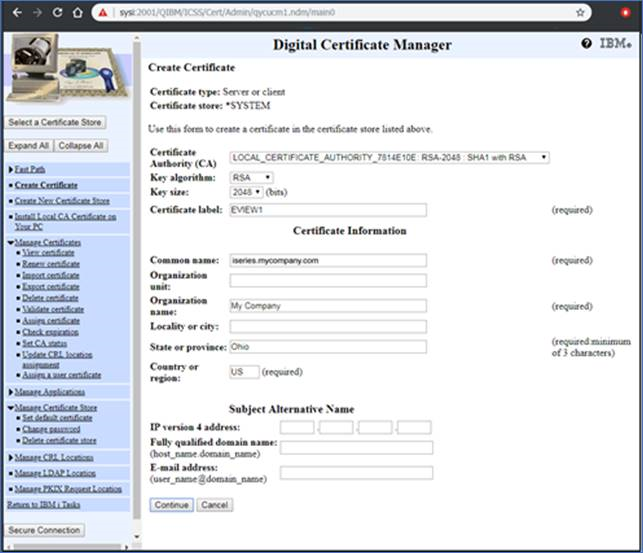Screen dimensions: 643x553
Task: Expand the Manage CRL Locations section
Action: [x=11, y=457]
